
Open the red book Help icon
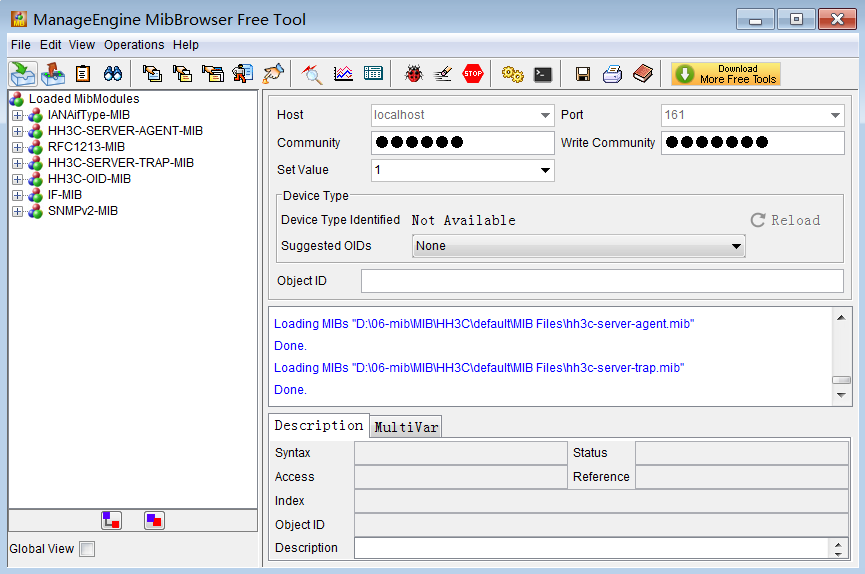[x=643, y=73]
